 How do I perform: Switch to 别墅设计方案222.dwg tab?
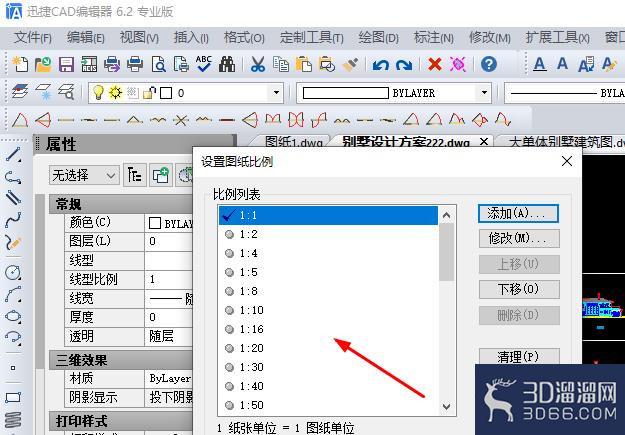406,142
